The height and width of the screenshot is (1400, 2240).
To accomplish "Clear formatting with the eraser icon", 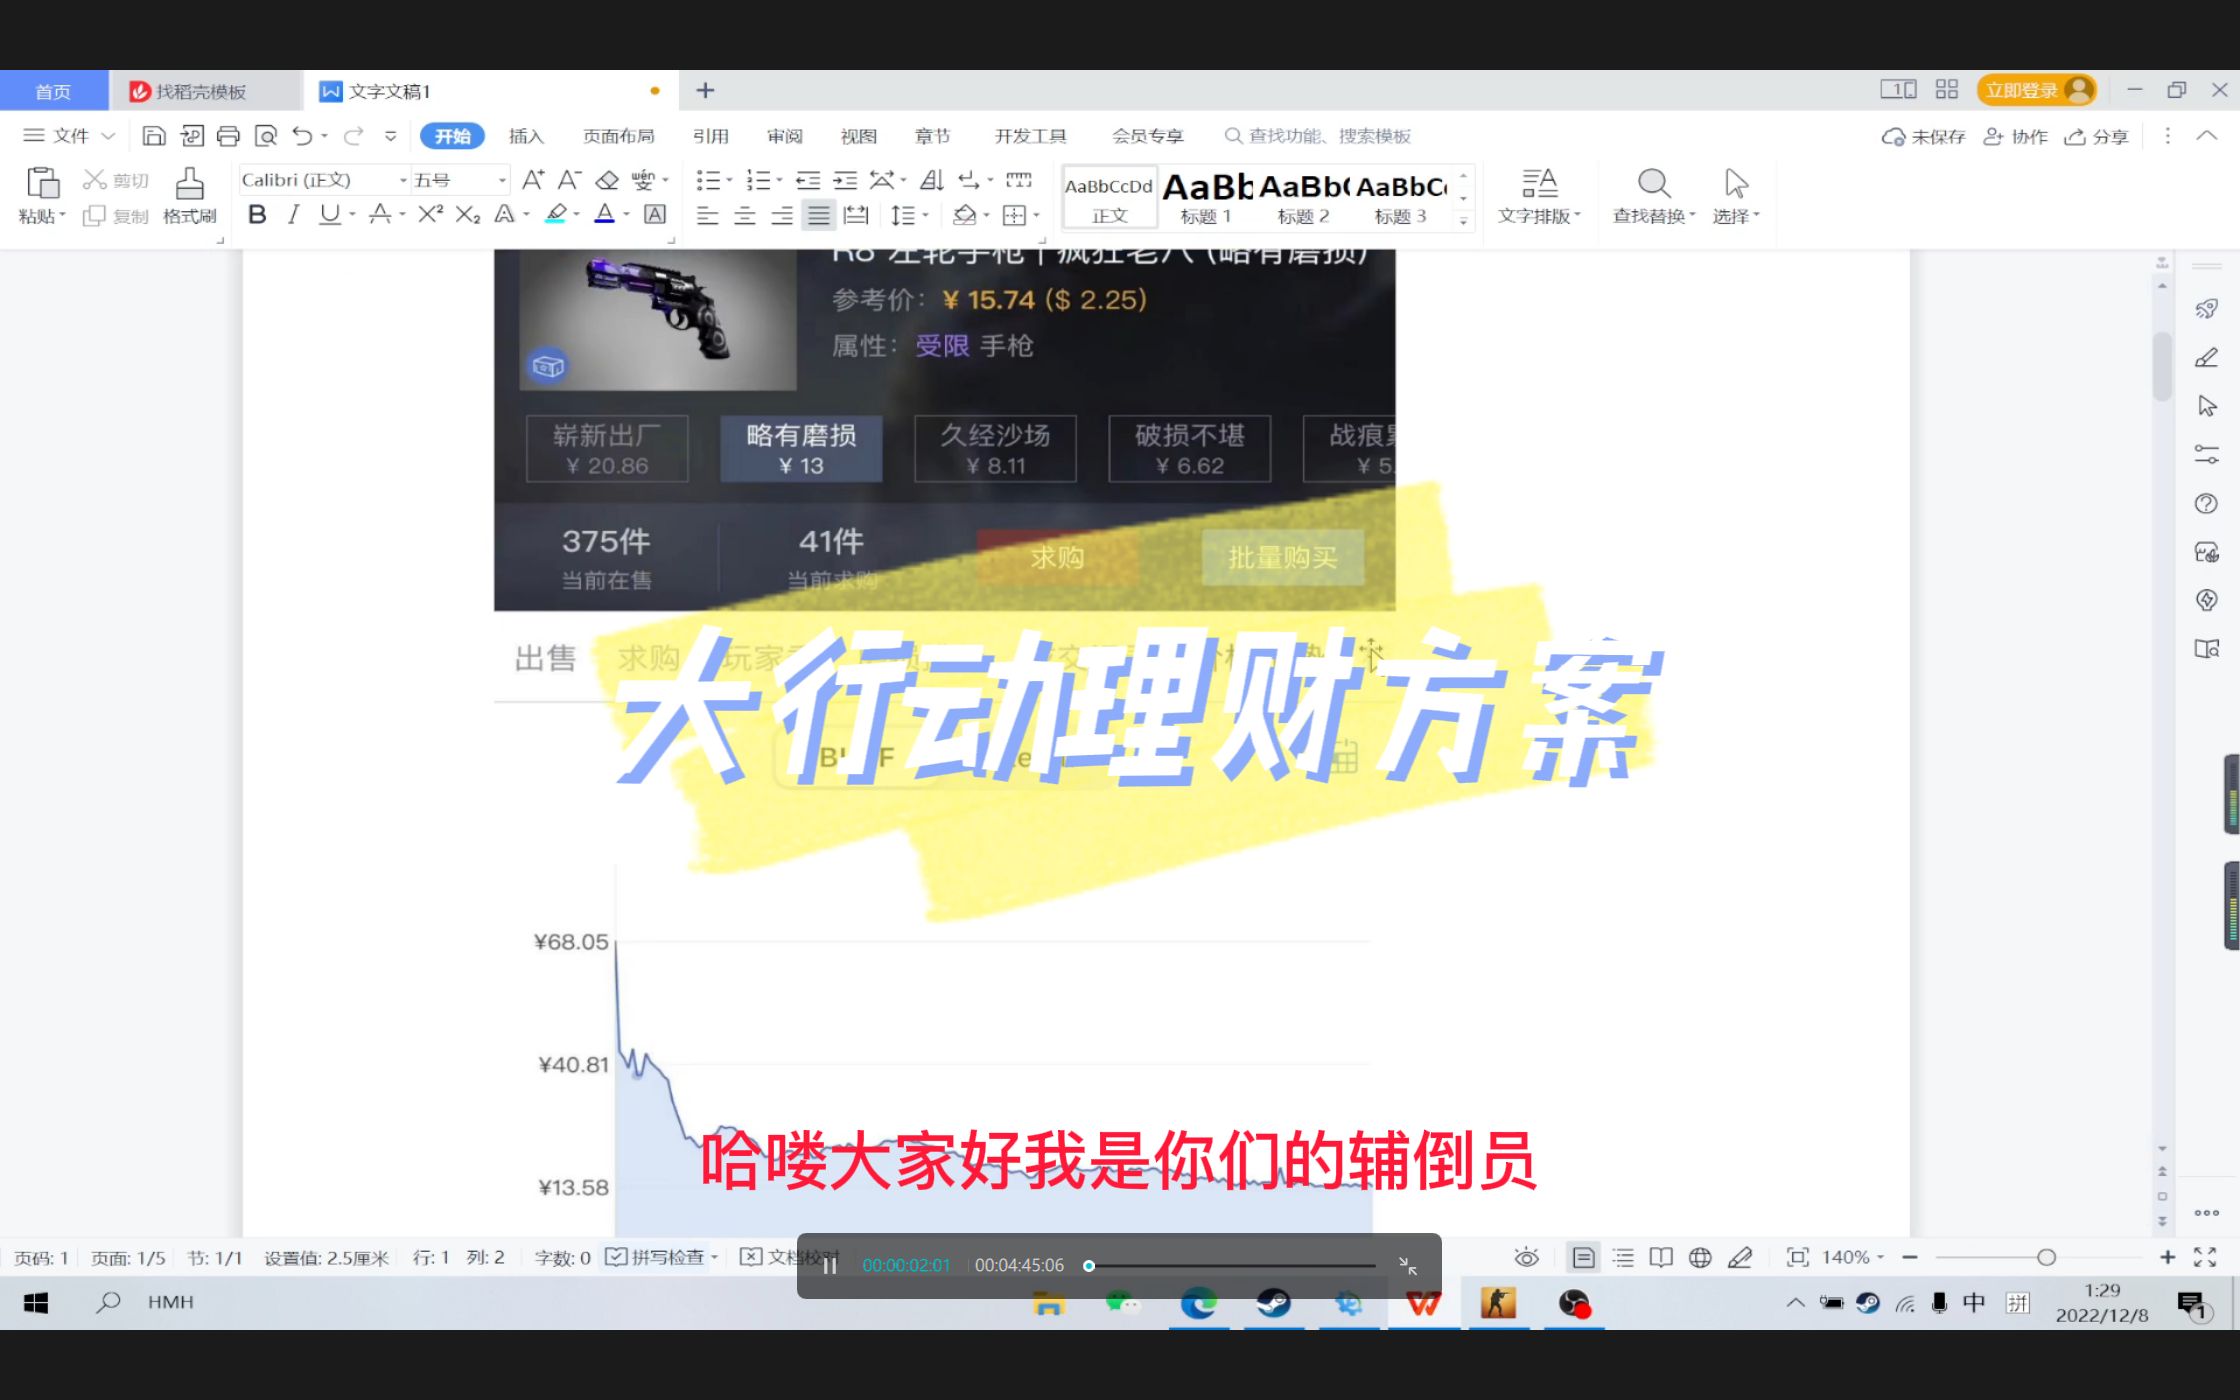I will click(607, 180).
